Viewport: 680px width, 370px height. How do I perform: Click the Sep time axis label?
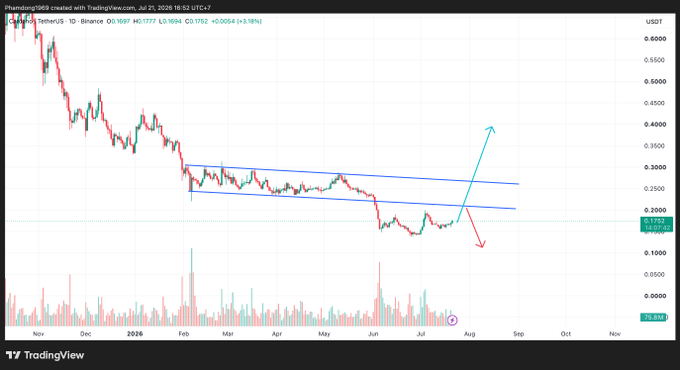(519, 334)
